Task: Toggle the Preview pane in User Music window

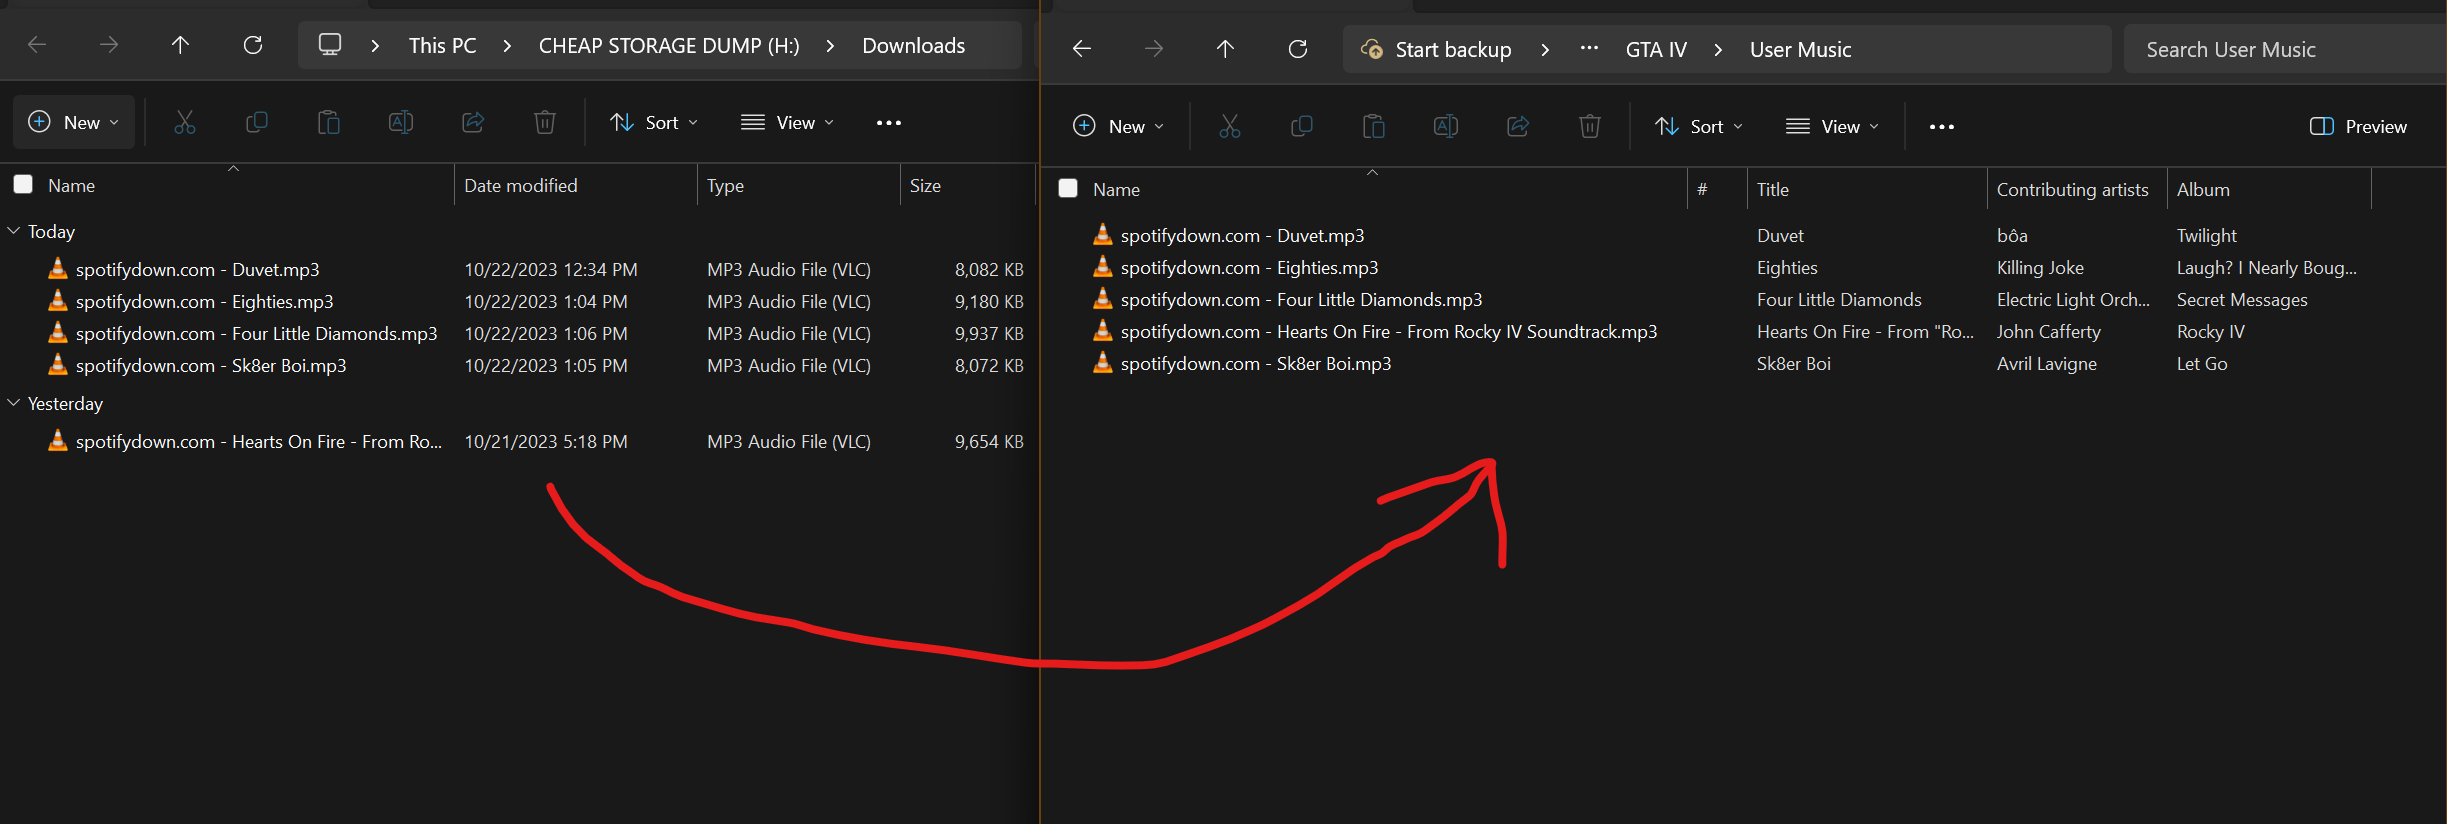Action: click(x=2358, y=126)
